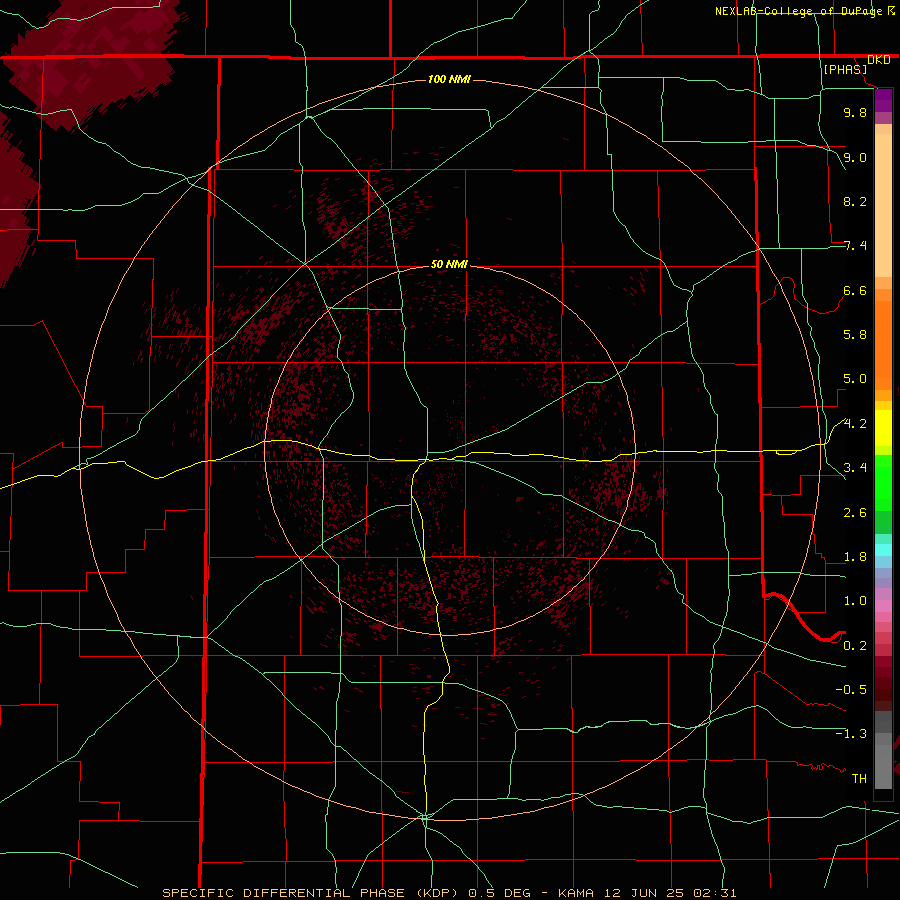Click the [PHAS] legend heading
Image resolution: width=900 pixels, height=900 pixels.
845,69
